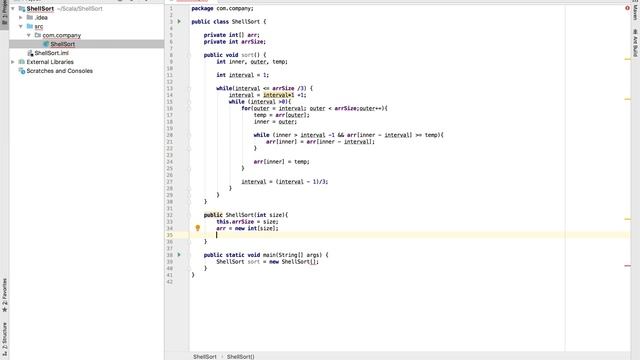Click line number 42 in the gutter
This screenshot has height=360, width=640.
[170, 282]
